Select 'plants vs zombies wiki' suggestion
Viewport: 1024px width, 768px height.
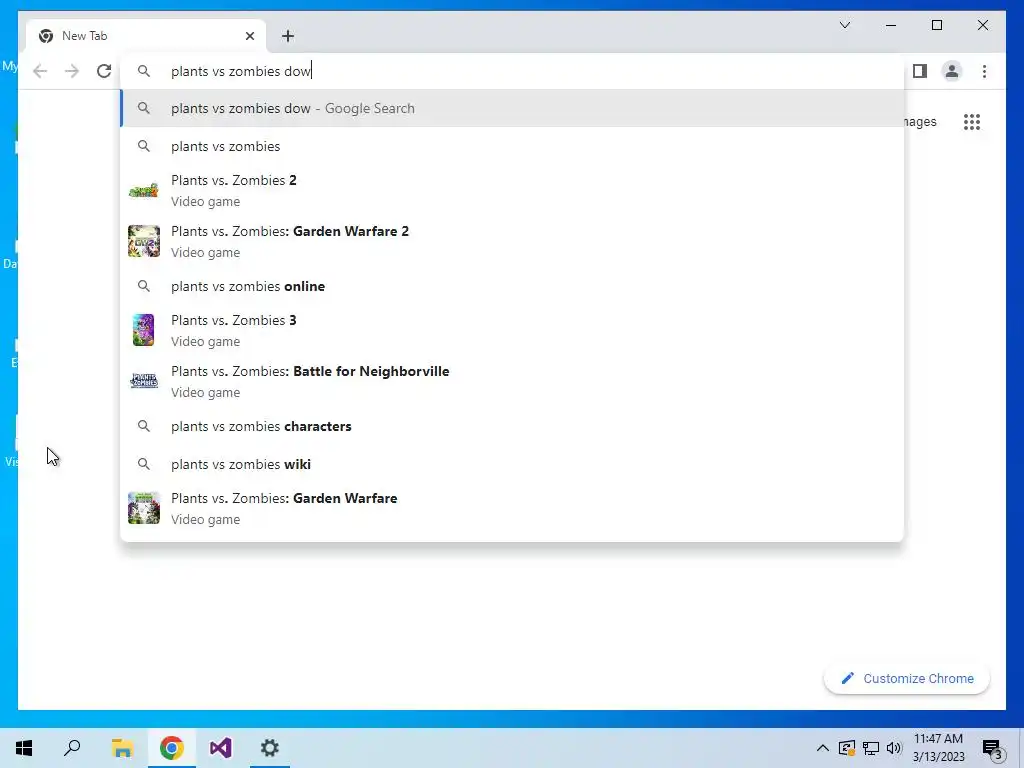513,464
